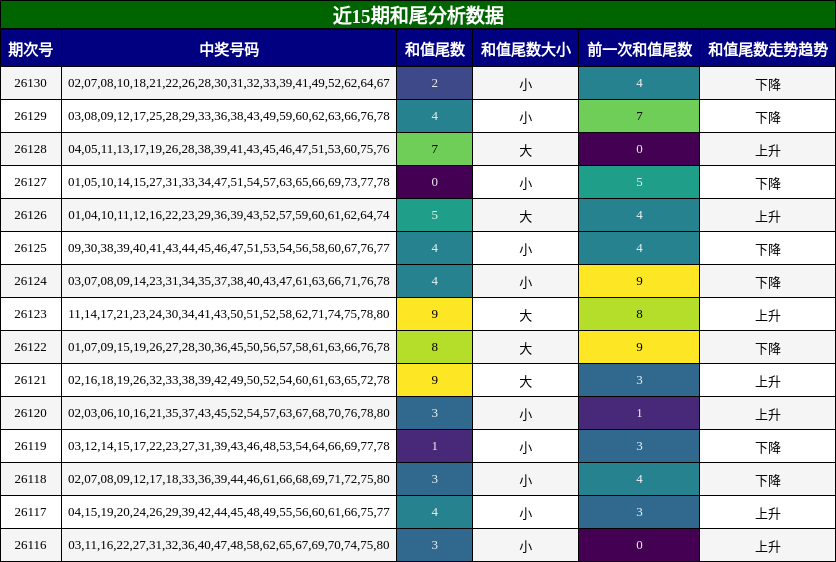Image resolution: width=836 pixels, height=562 pixels.
Task: Click 上升 trend cell in row 26128
Action: 768,149
